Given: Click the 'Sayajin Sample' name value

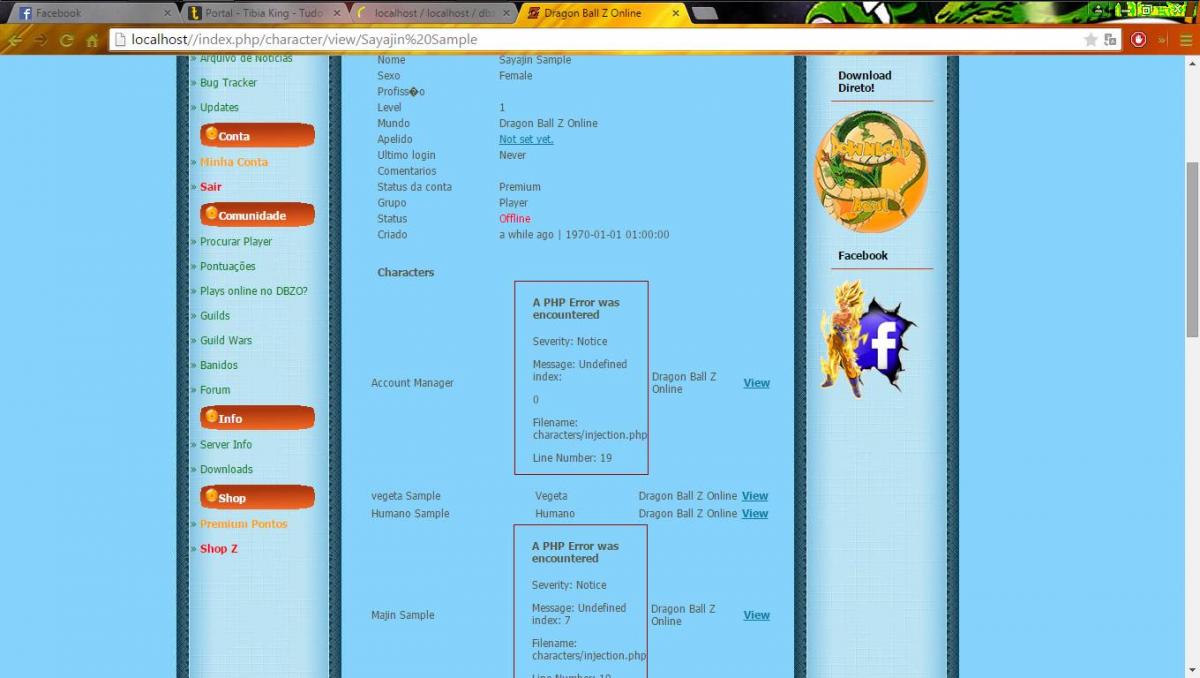Looking at the screenshot, I should click(x=535, y=60).
